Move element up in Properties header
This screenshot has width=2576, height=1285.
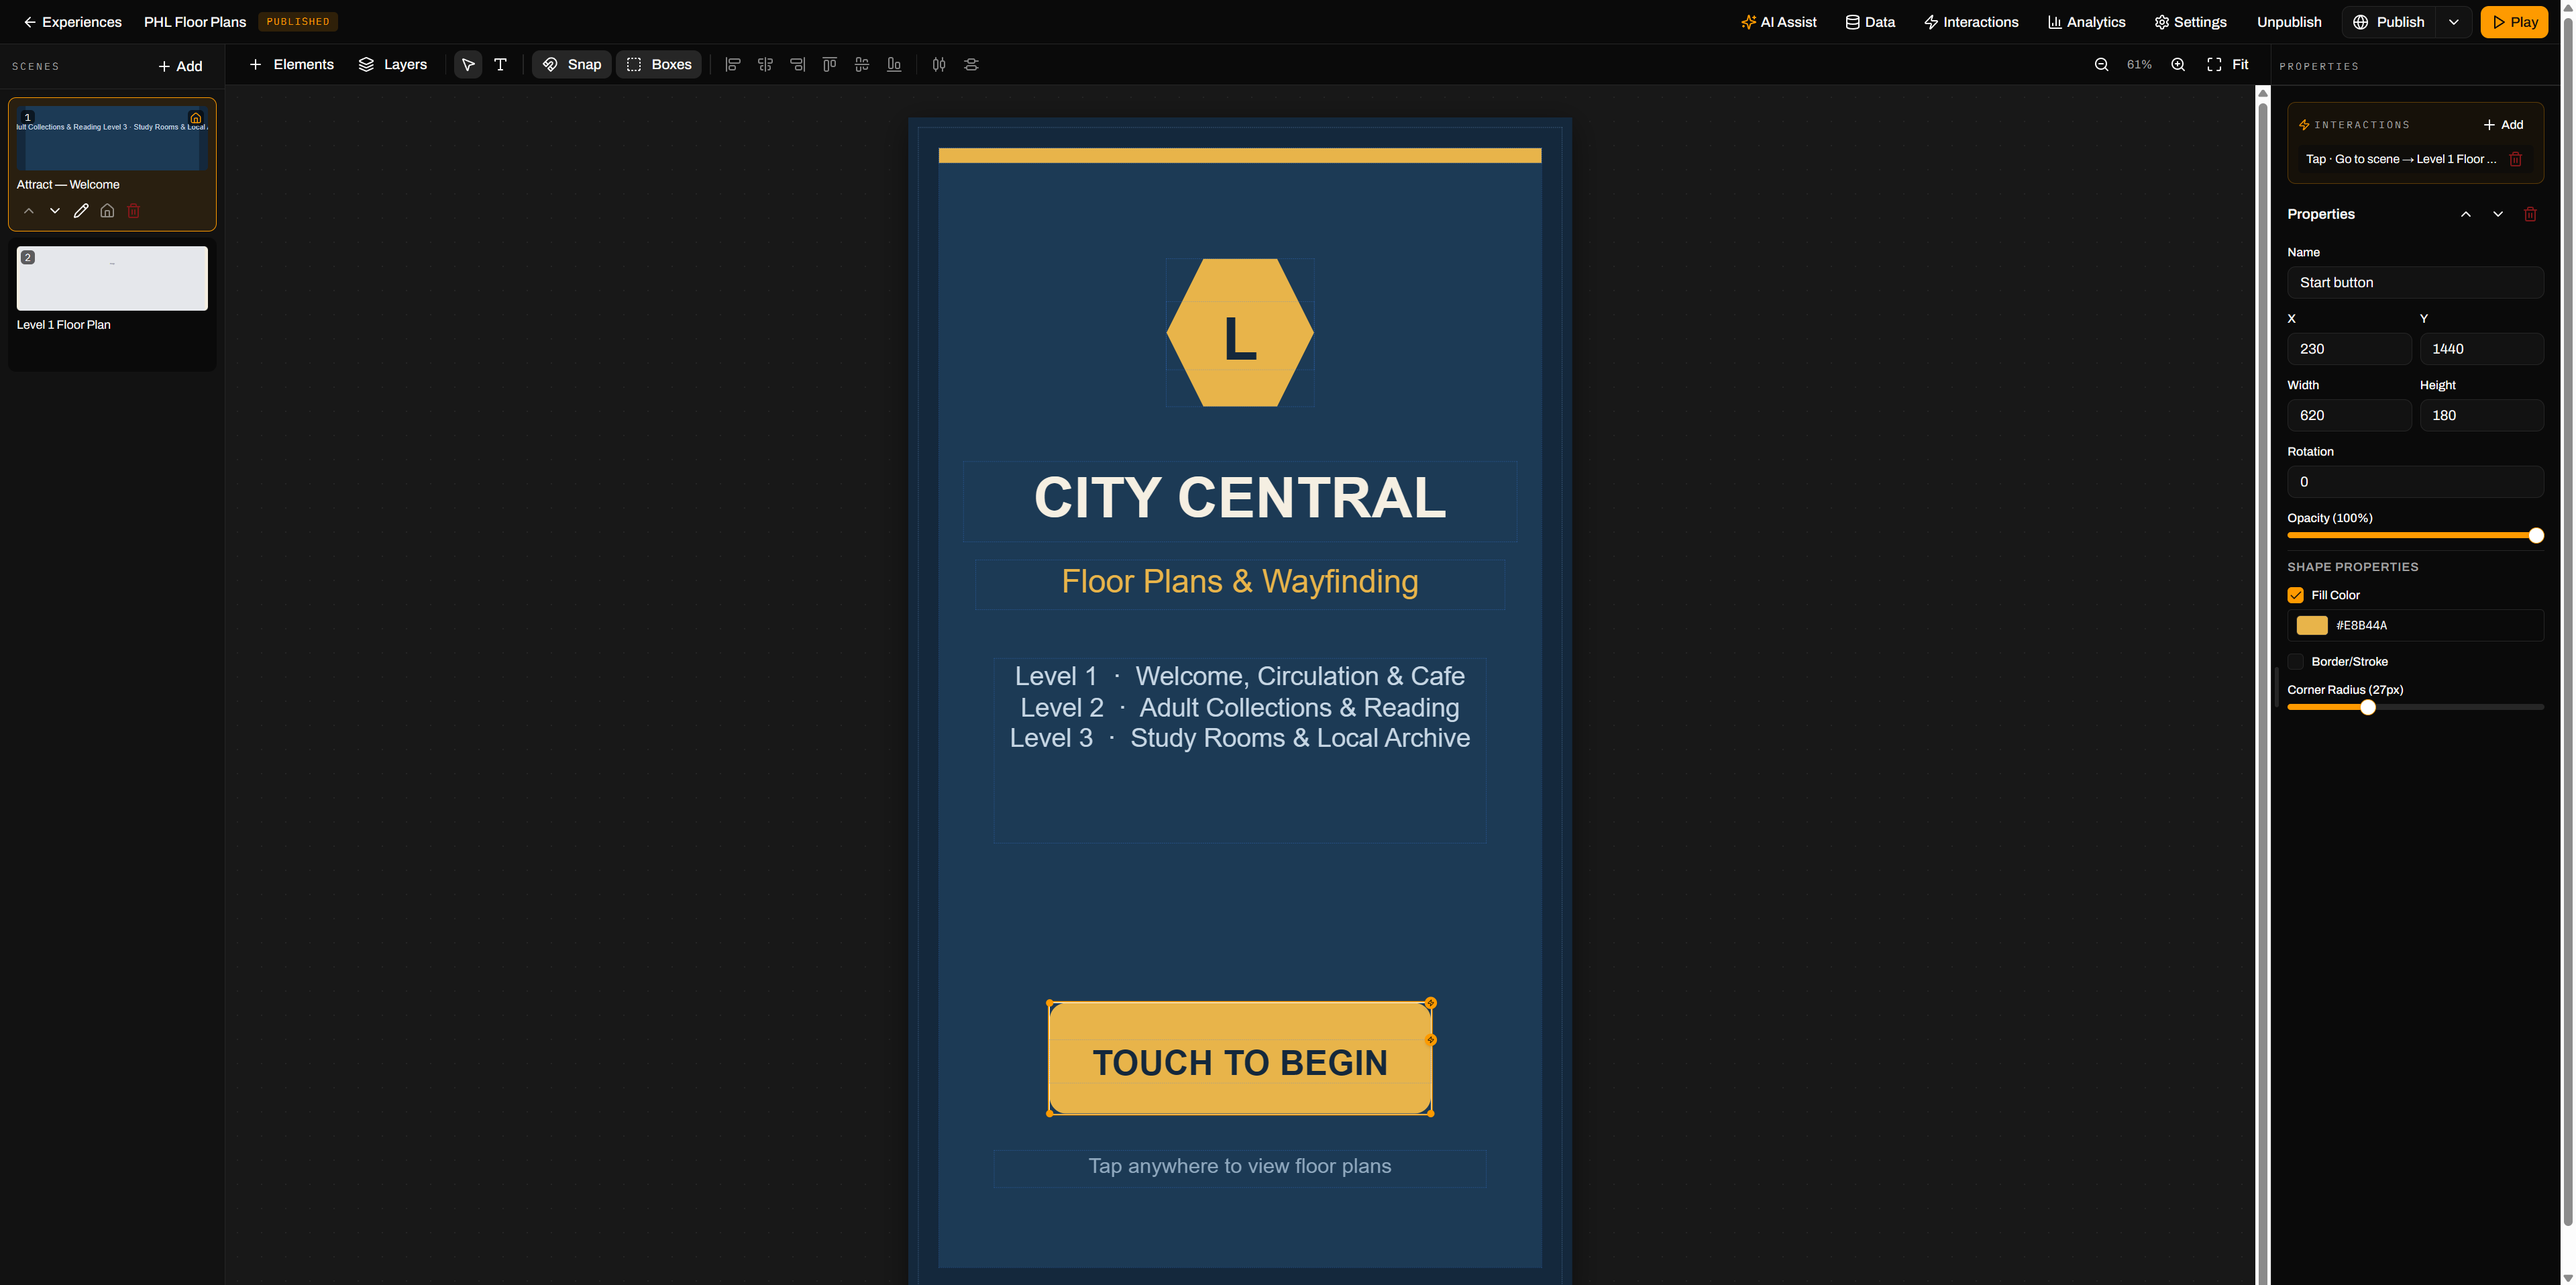(x=2466, y=215)
